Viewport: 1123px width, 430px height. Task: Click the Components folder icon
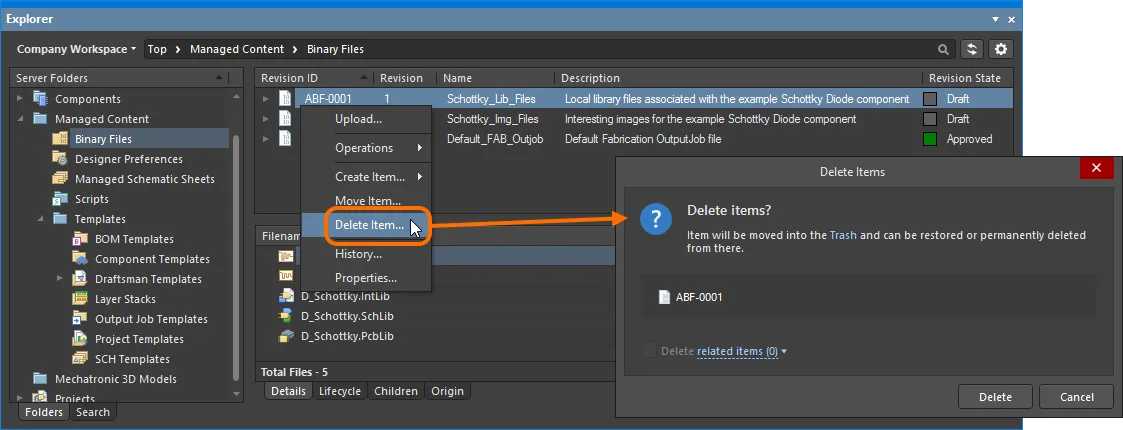click(x=41, y=99)
